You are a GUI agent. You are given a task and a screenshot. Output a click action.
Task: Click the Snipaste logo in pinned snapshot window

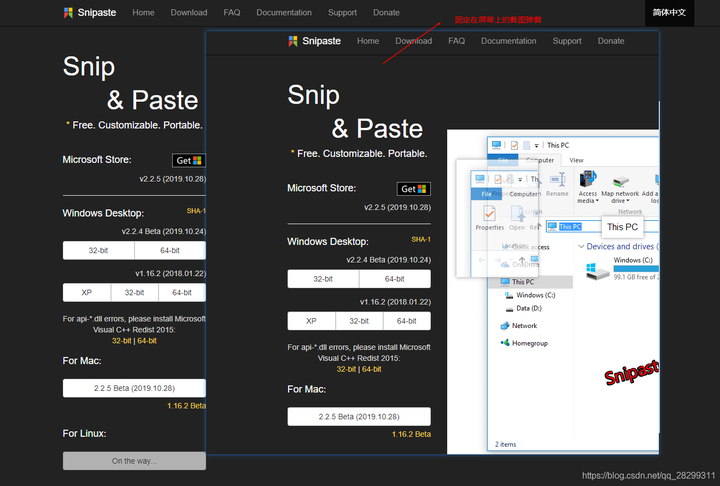point(293,41)
